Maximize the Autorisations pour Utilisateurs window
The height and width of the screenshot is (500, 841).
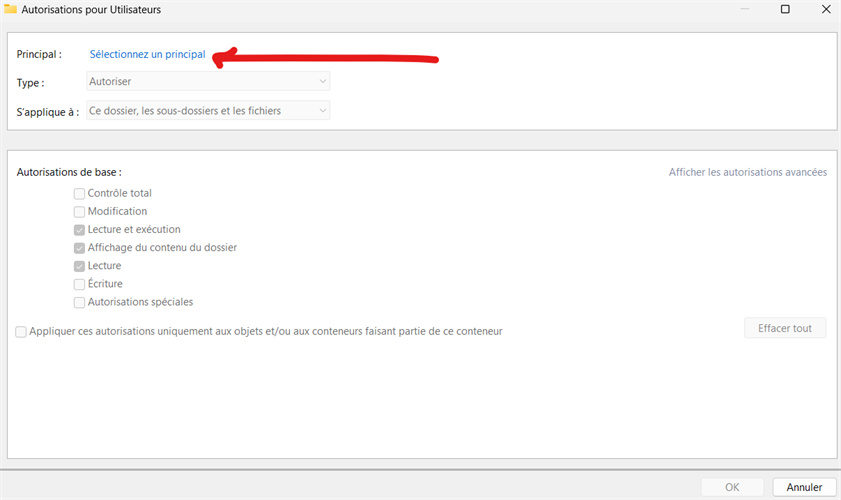(785, 9)
